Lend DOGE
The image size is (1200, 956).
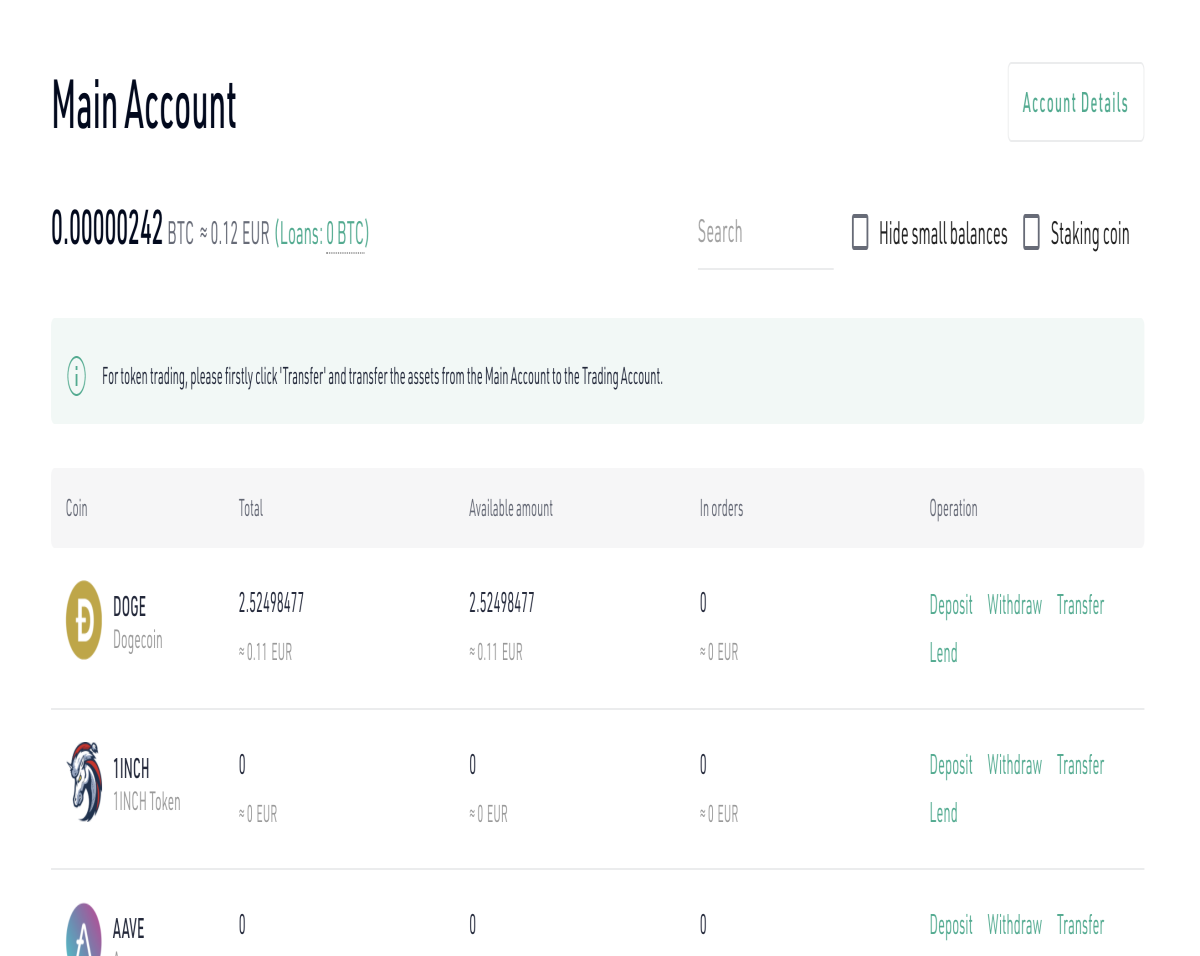click(943, 653)
